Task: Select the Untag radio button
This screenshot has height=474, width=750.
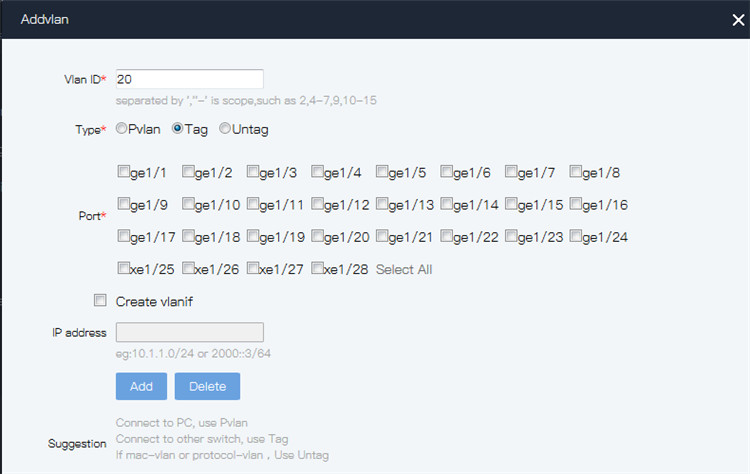Action: click(x=225, y=128)
